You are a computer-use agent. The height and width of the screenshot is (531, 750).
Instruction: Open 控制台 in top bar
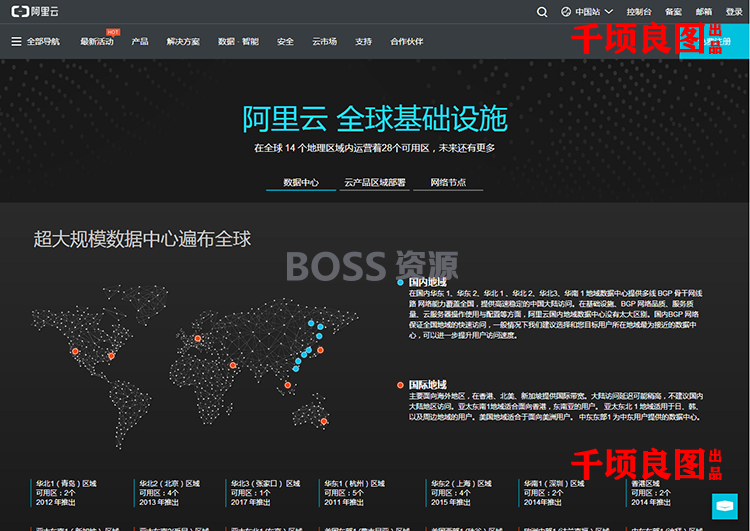click(x=639, y=12)
